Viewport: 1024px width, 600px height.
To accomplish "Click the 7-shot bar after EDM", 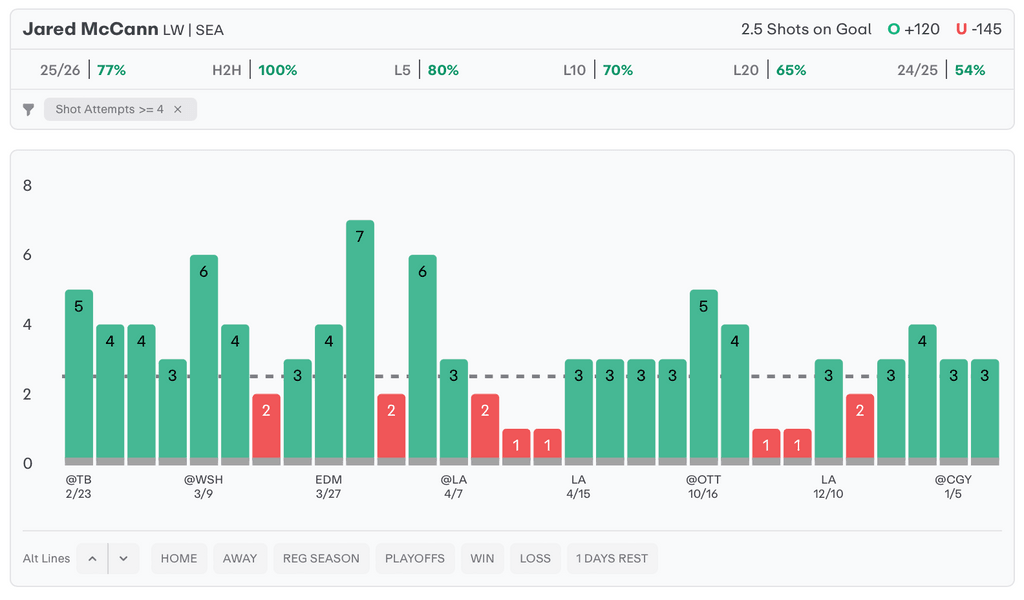I will coord(360,340).
